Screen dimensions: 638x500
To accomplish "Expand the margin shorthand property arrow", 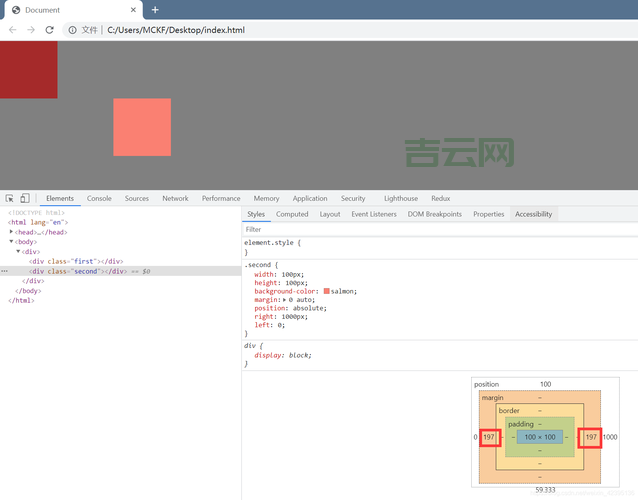I will [285, 300].
